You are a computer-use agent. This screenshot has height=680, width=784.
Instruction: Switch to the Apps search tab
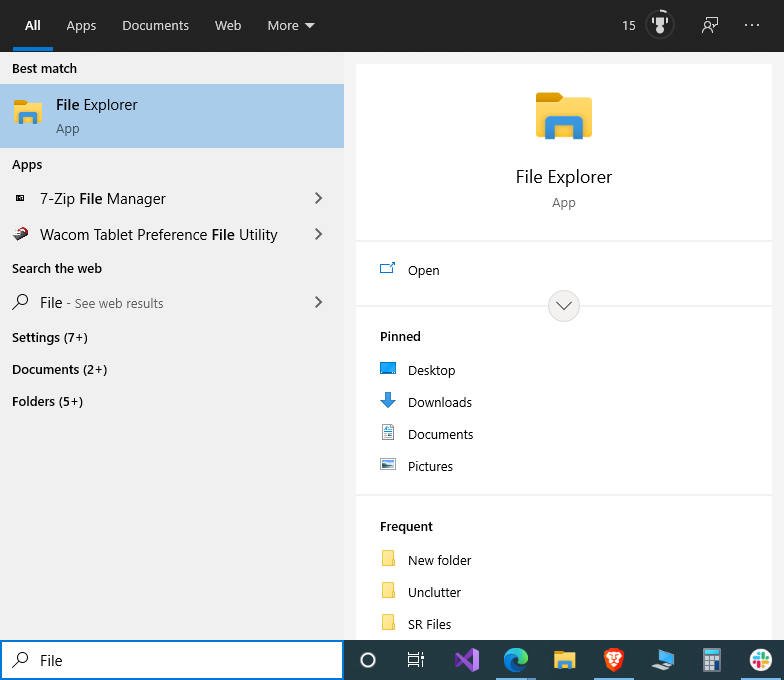click(81, 25)
